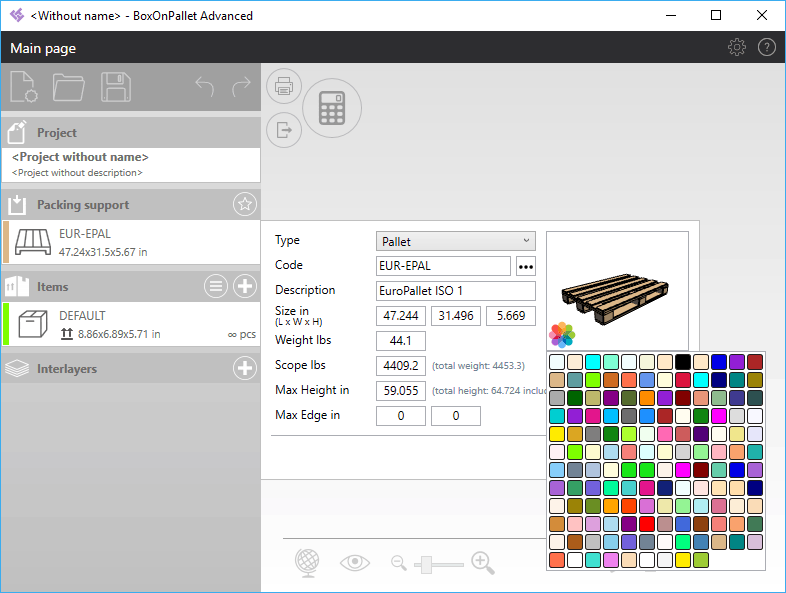Click the Main page title
786x593 pixels.
pos(43,48)
